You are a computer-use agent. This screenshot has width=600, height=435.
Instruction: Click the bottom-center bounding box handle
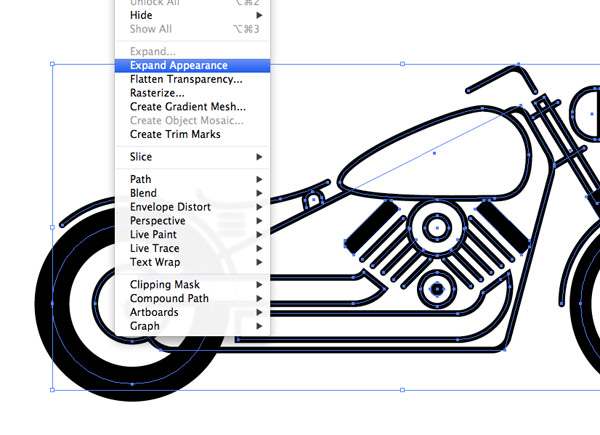402,390
